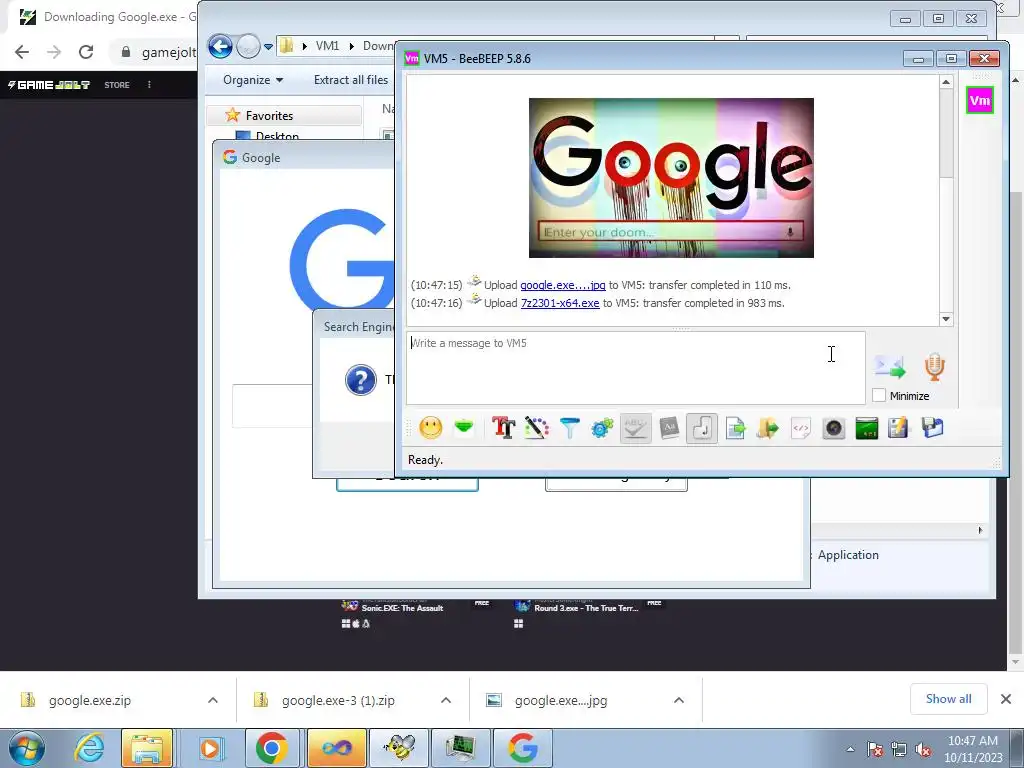This screenshot has width=1024, height=768.
Task: Switch to Google app on taskbar
Action: 523,748
